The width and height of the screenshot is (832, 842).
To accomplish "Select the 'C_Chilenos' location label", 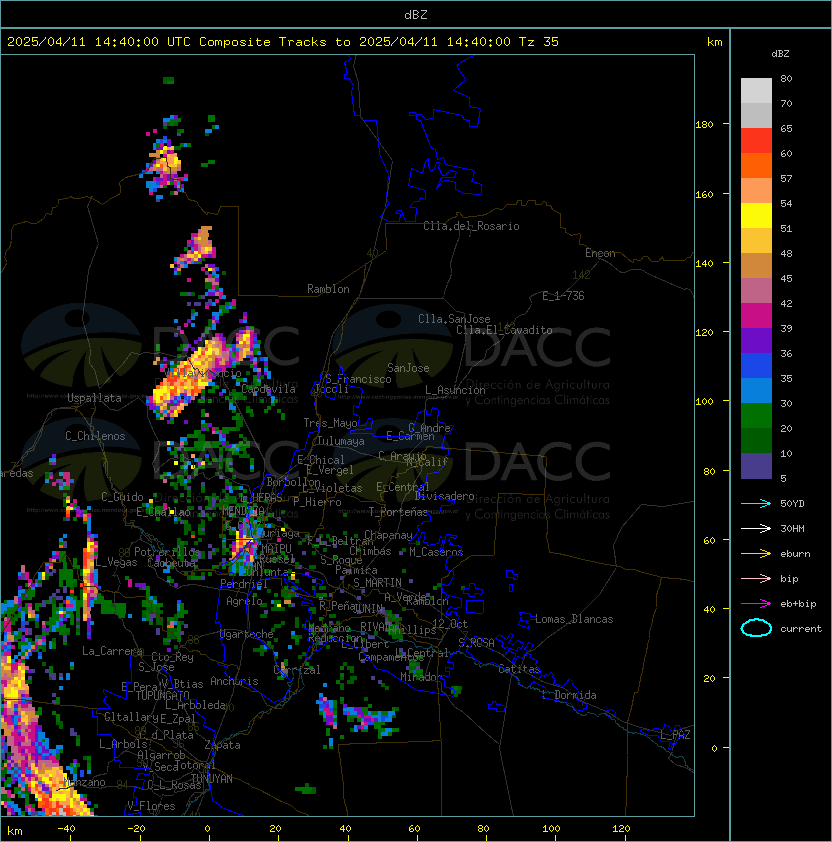I will (95, 436).
